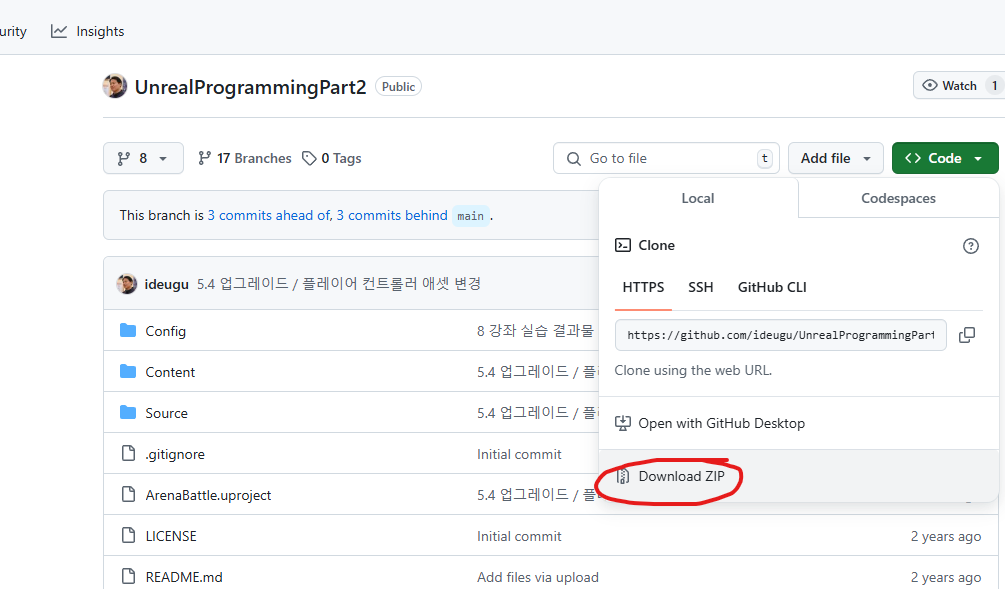The height and width of the screenshot is (589, 1005).
Task: Select the SSH clone tab
Action: pos(701,287)
